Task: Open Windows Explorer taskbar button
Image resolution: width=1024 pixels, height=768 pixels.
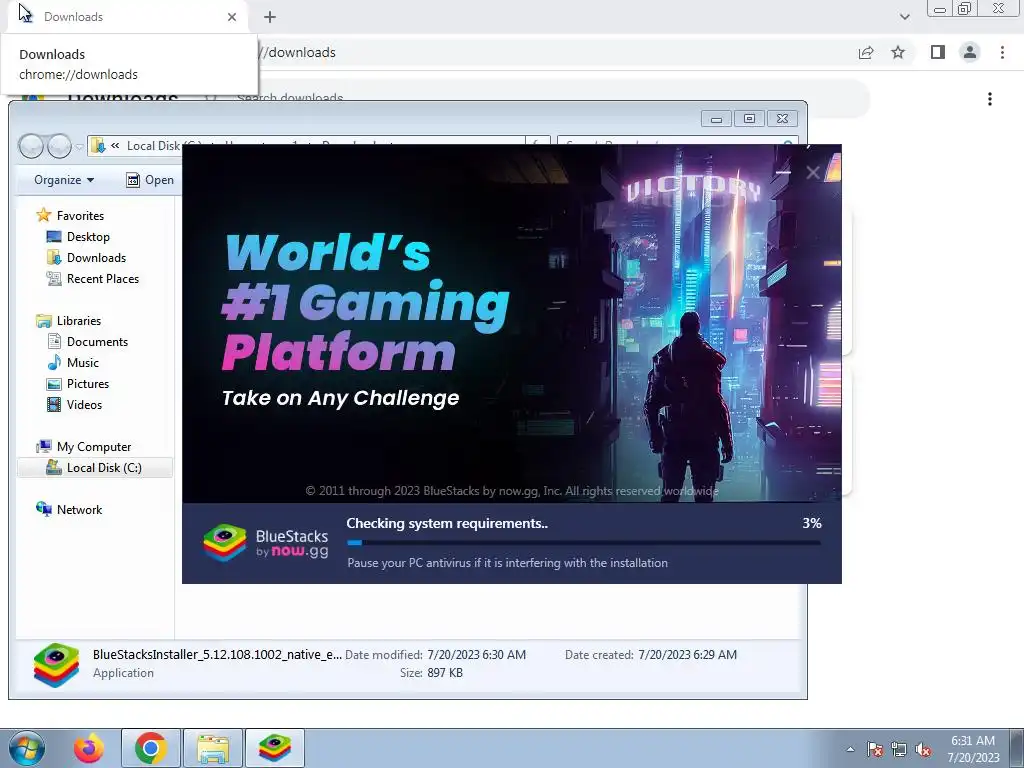Action: point(213,748)
